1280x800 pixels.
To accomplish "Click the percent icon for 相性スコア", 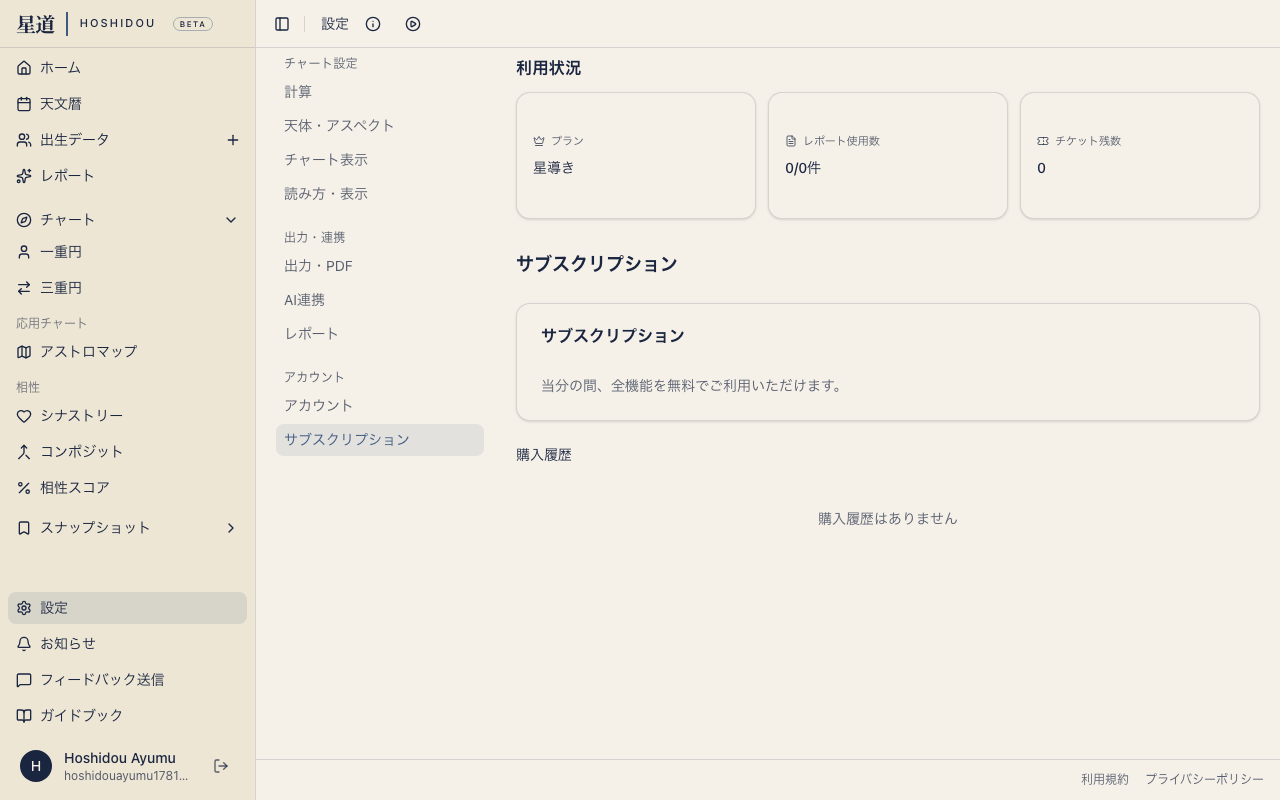I will [x=24, y=488].
